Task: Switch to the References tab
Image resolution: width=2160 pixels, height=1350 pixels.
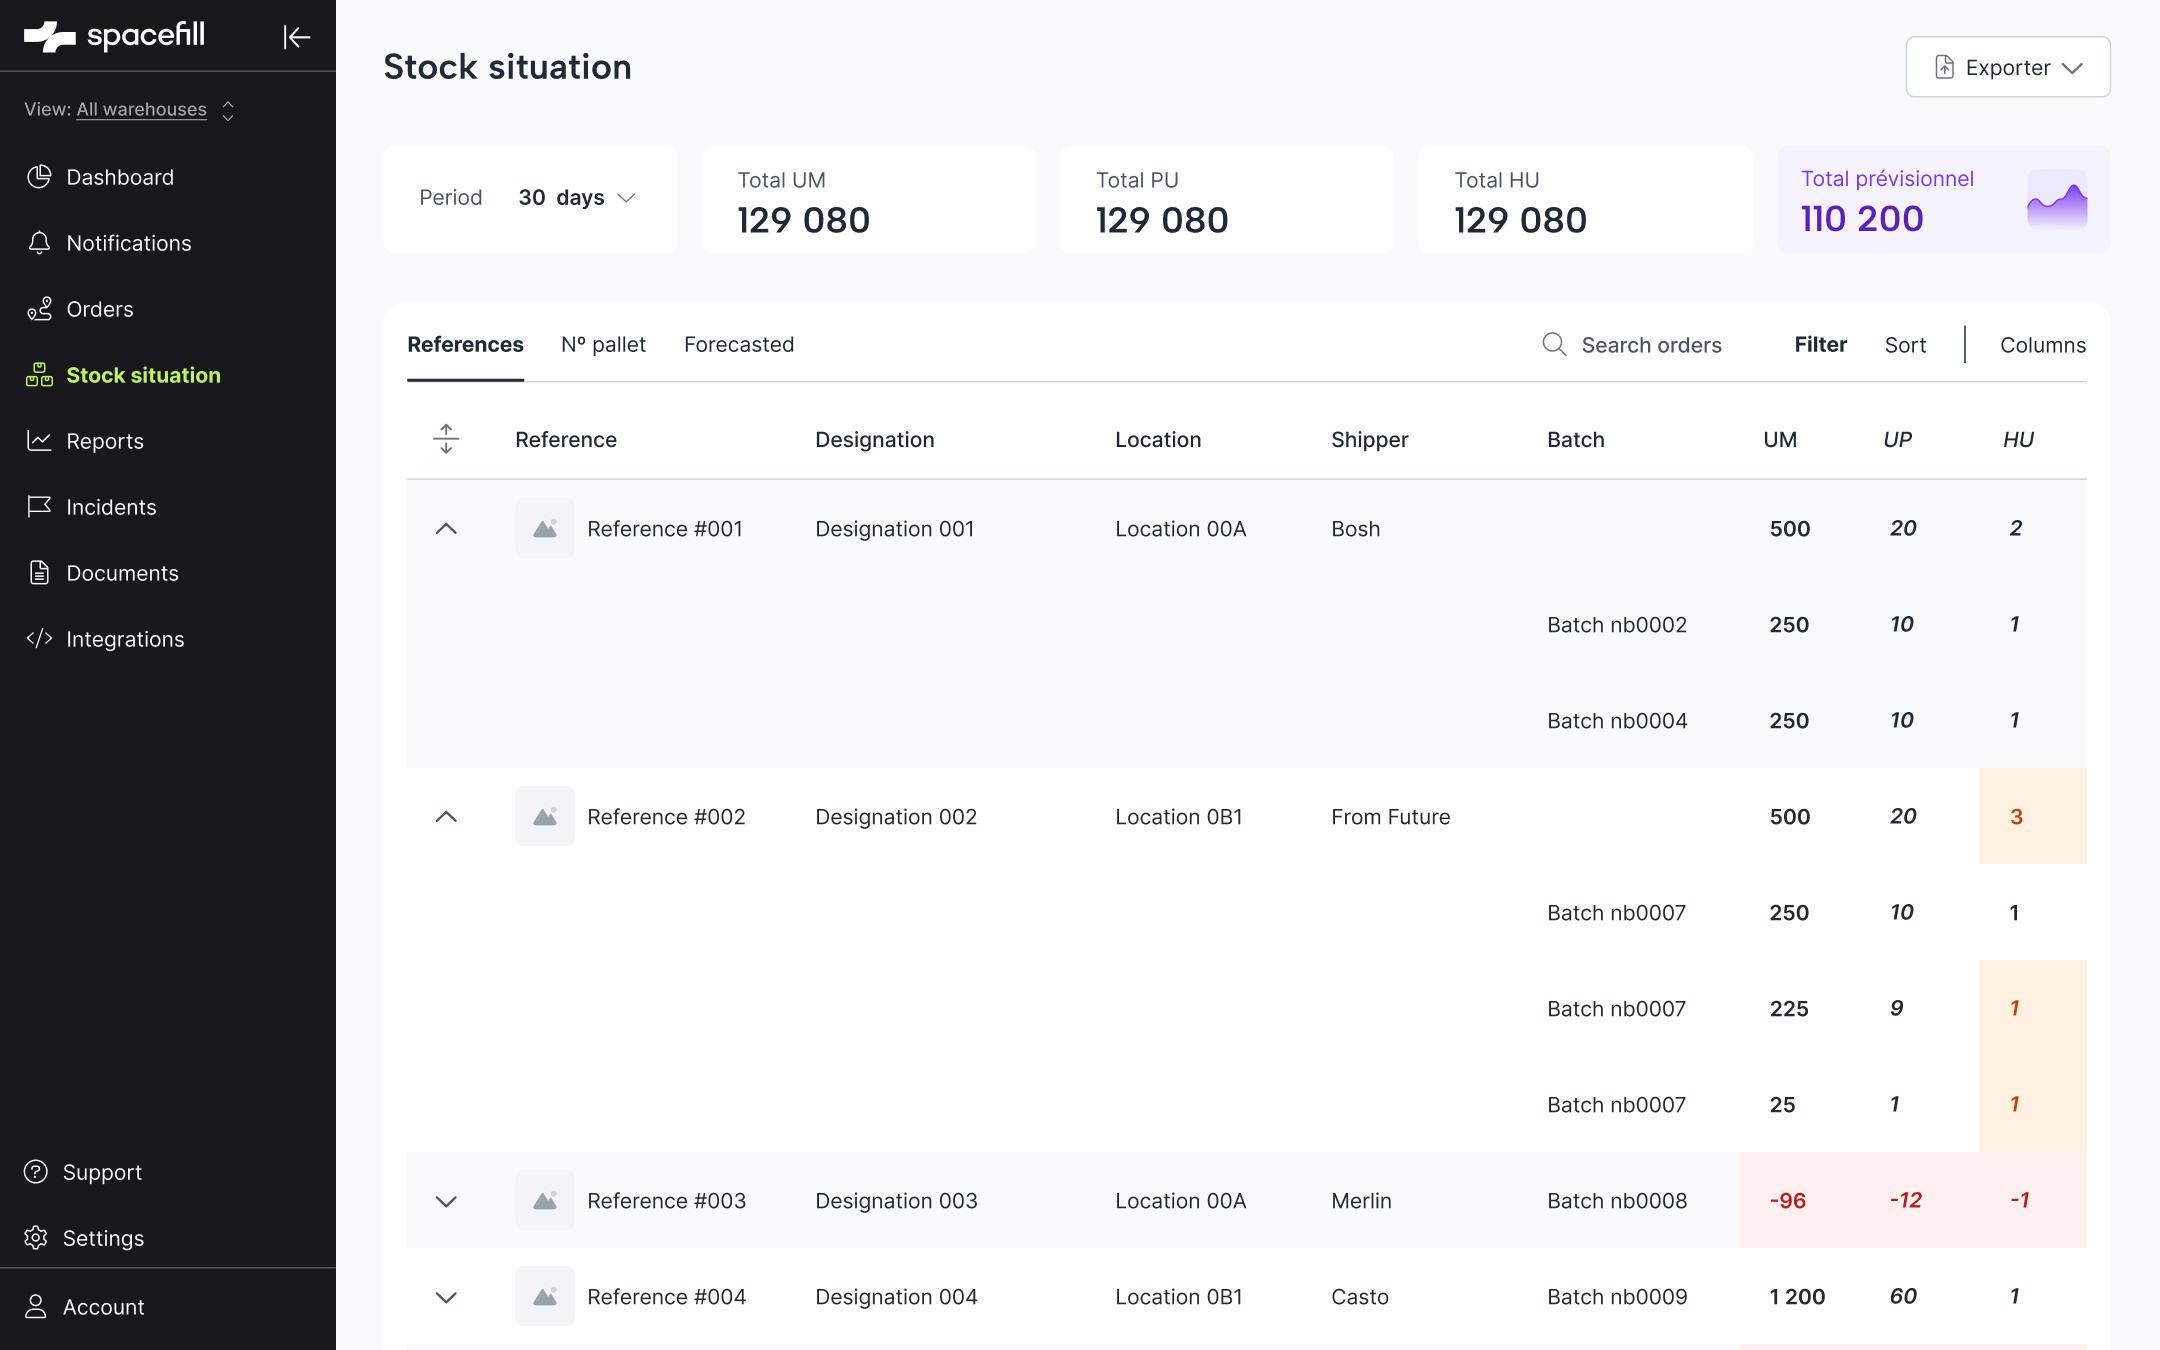Action: tap(465, 345)
